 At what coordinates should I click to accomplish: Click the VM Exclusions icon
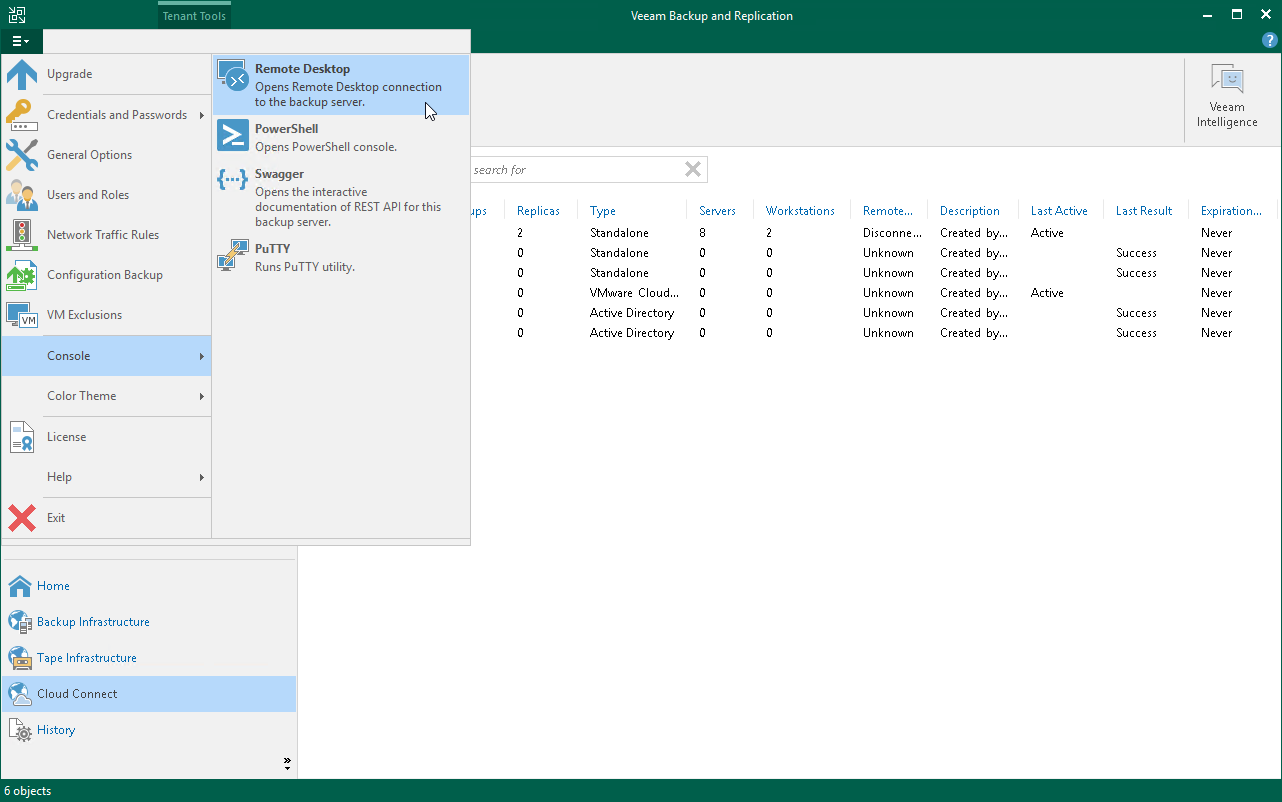pos(22,315)
